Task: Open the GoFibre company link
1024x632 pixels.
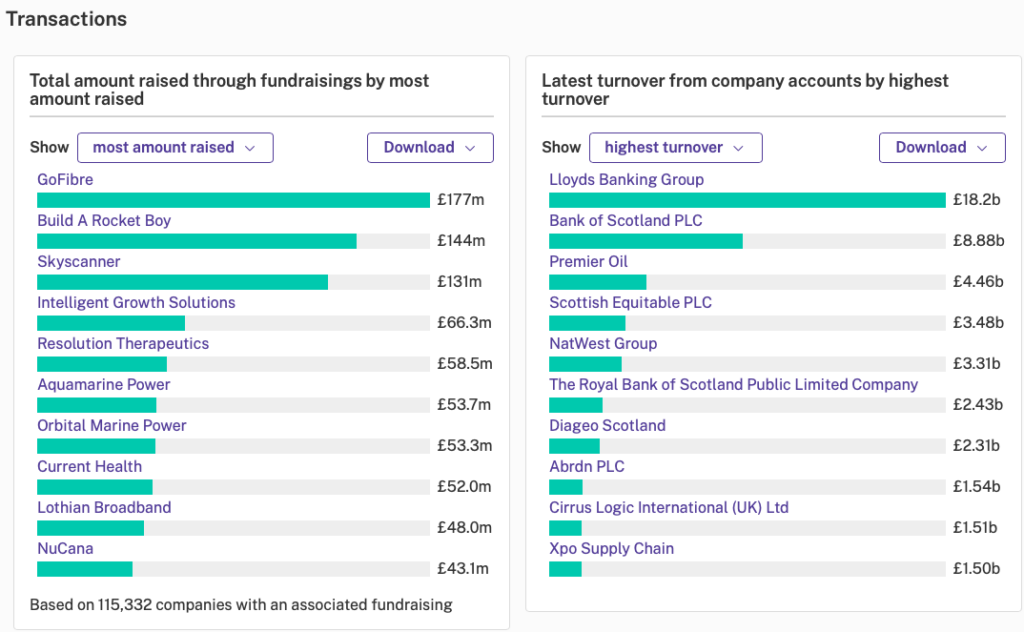Action: coord(65,180)
